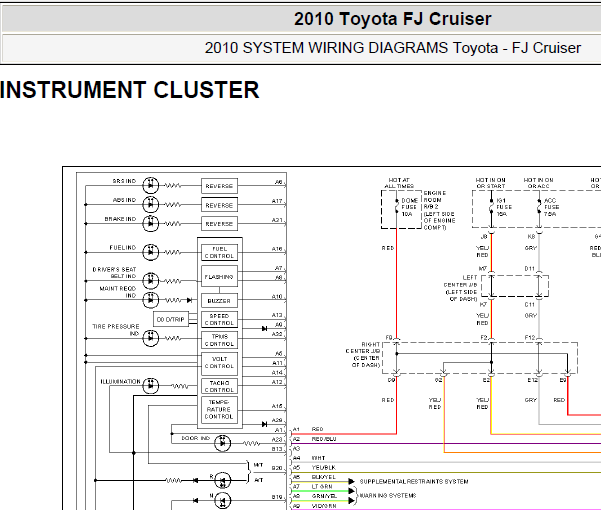This screenshot has width=601, height=510.
Task: Click the REVERSE box on the A21 line
Action: [219, 223]
